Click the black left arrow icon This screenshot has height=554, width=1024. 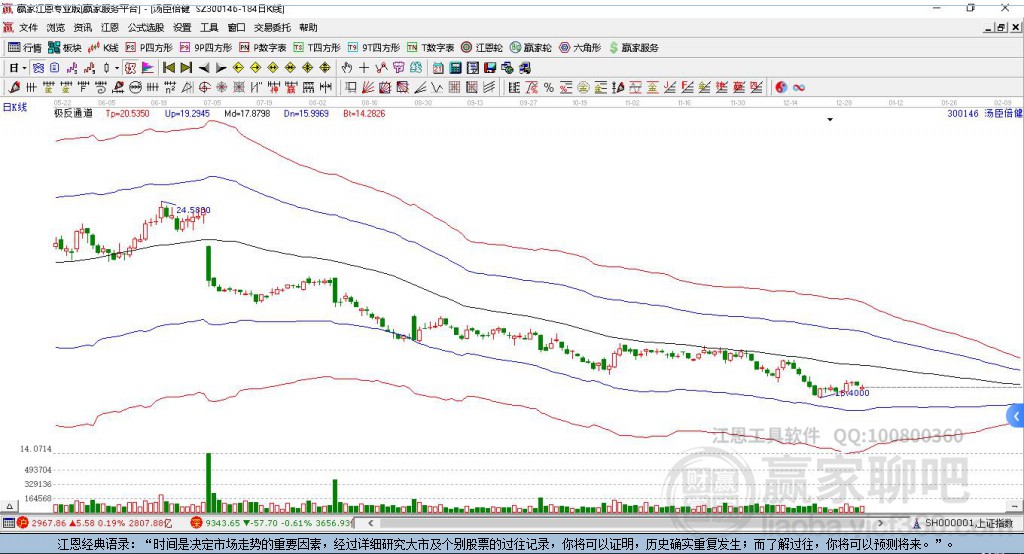click(x=204, y=68)
